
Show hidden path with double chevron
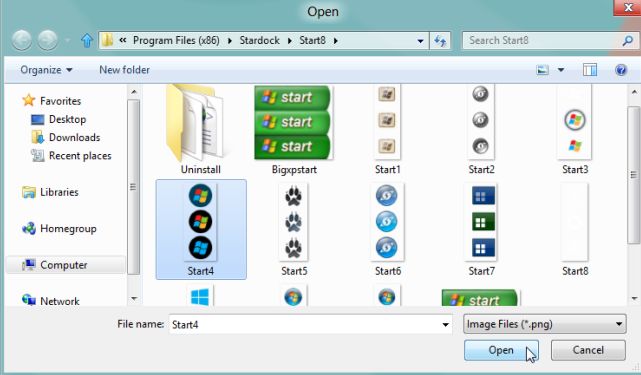pyautogui.click(x=123, y=40)
